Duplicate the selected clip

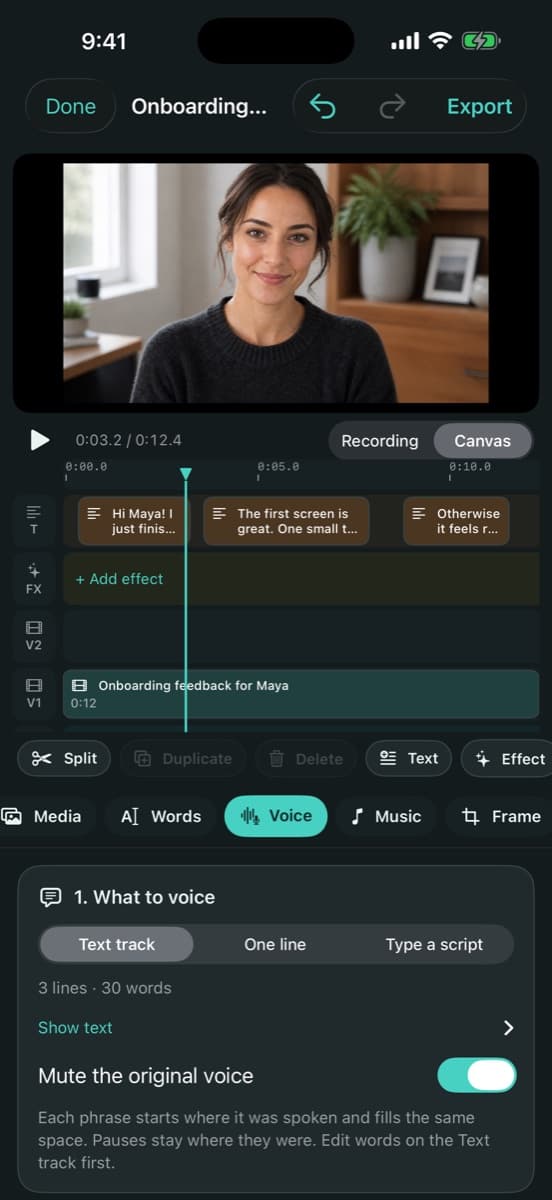182,759
